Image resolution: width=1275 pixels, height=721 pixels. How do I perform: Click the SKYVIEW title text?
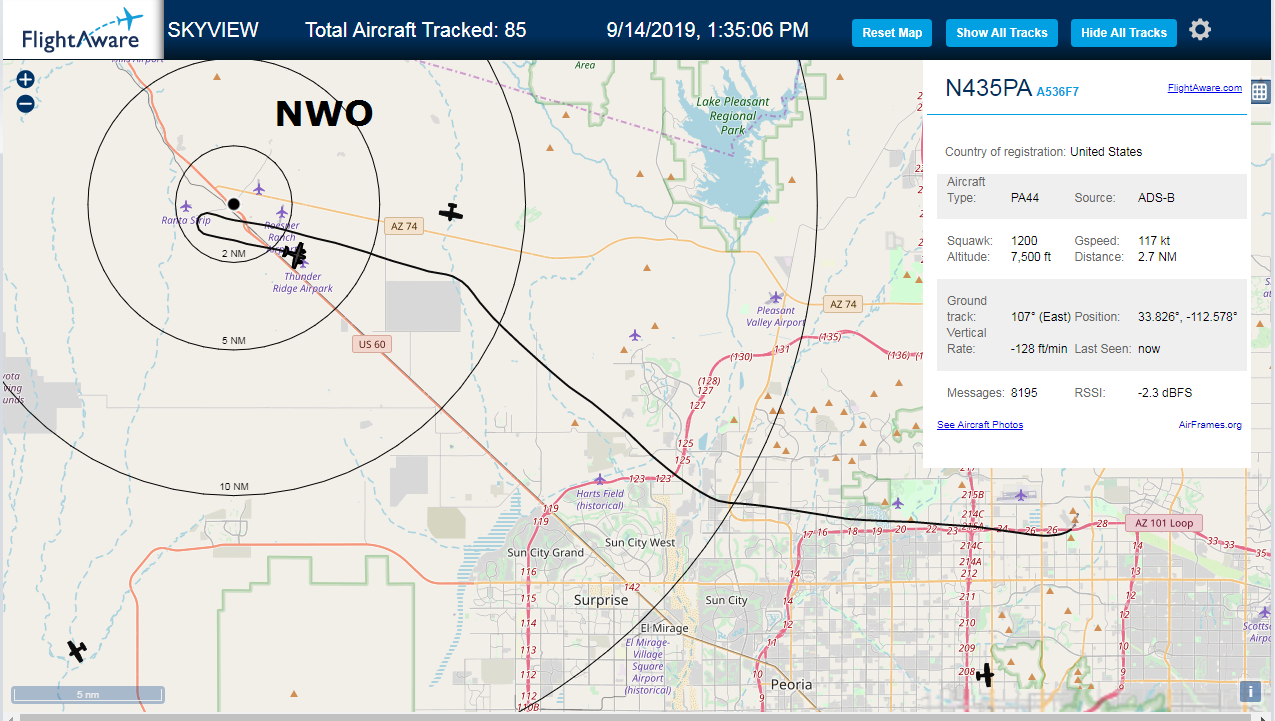point(213,30)
